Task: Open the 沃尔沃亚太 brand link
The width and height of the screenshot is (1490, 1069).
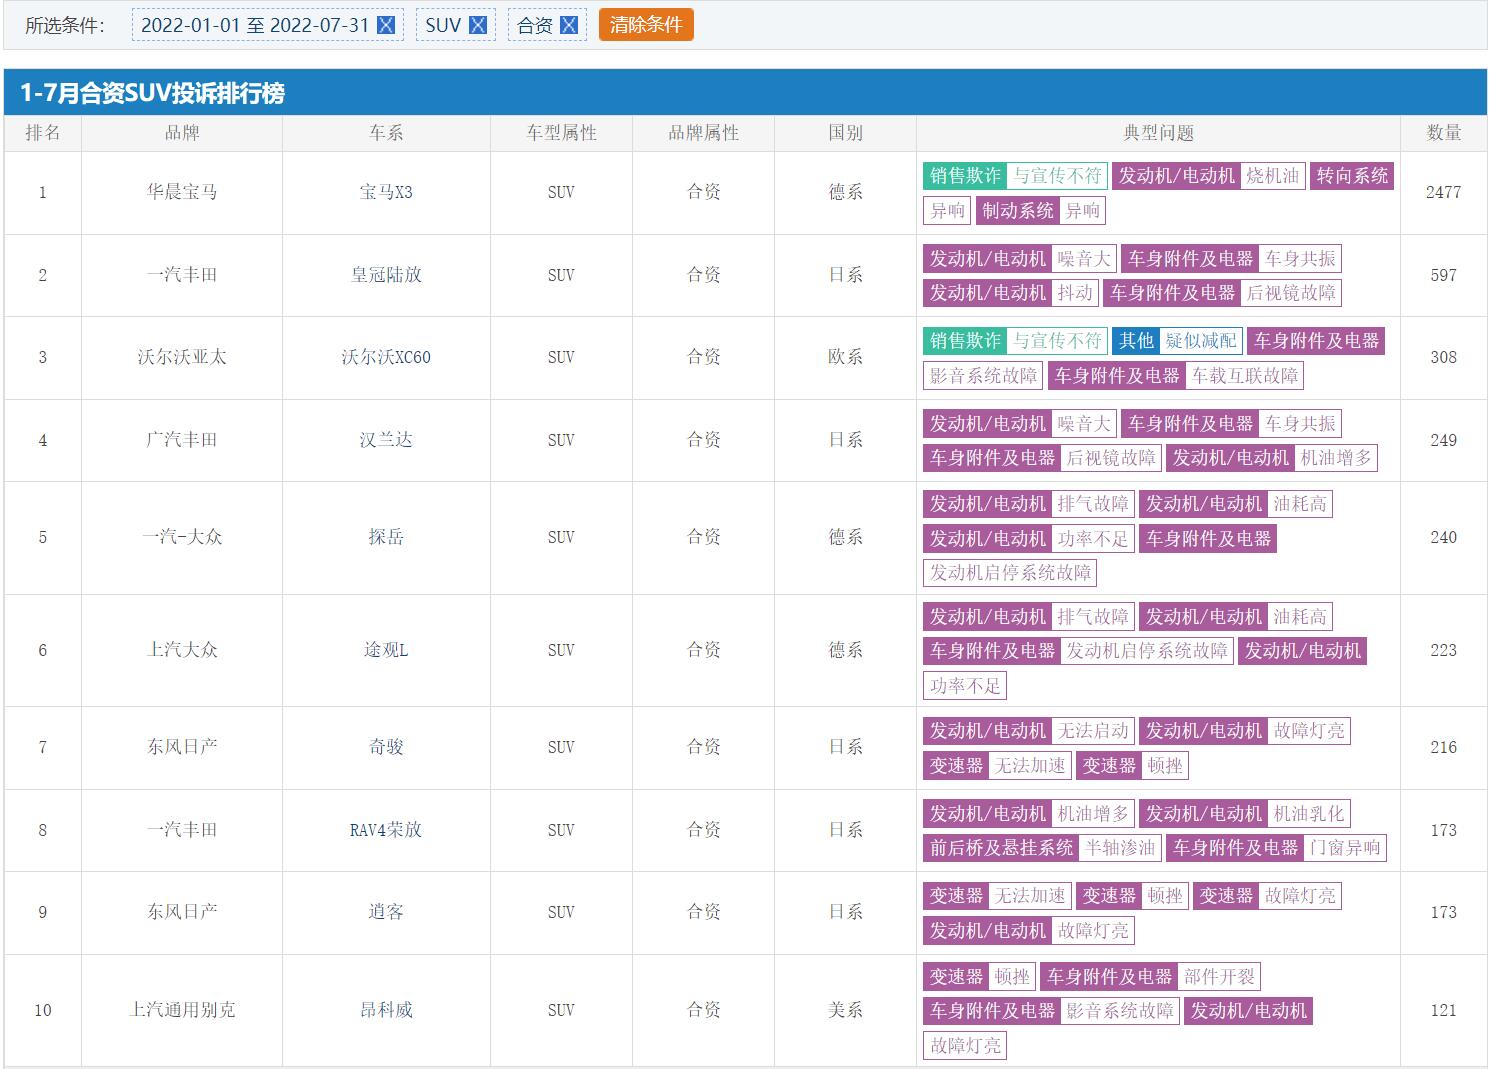Action: pyautogui.click(x=182, y=357)
